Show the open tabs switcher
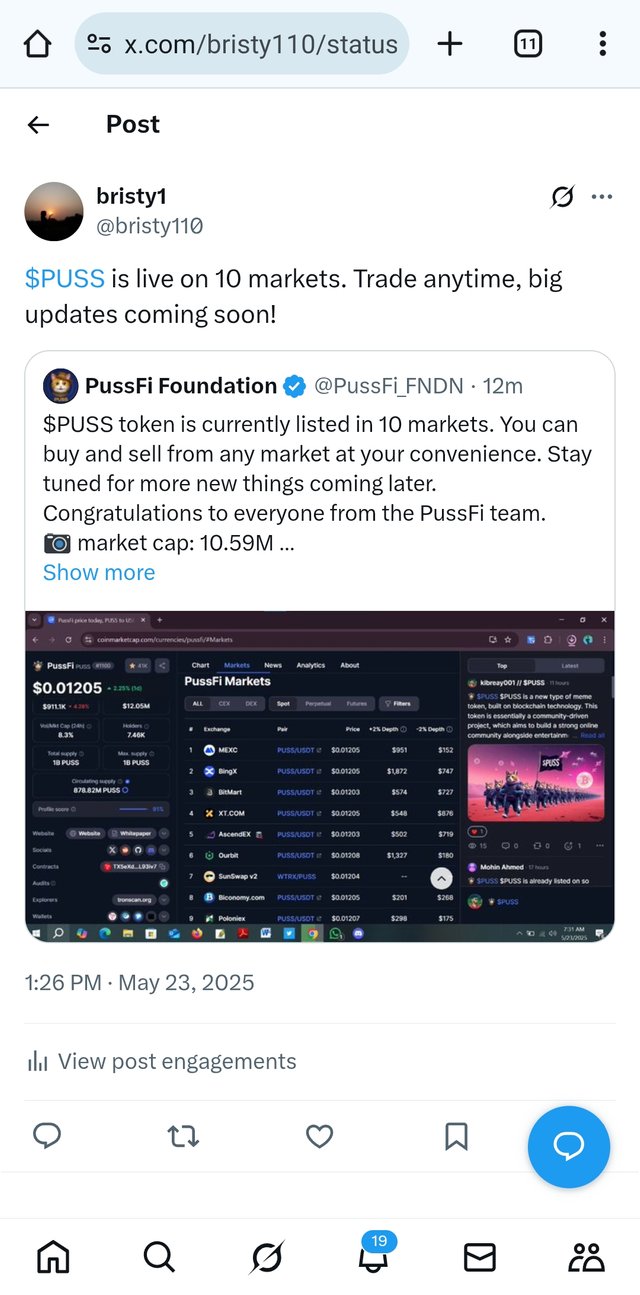The image size is (640, 1295). coord(527,44)
